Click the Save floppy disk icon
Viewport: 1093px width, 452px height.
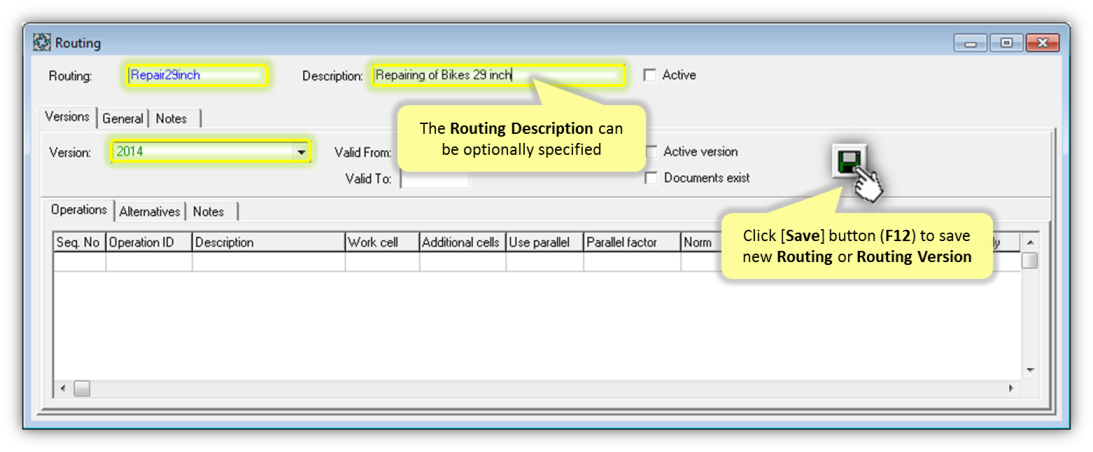pos(849,161)
